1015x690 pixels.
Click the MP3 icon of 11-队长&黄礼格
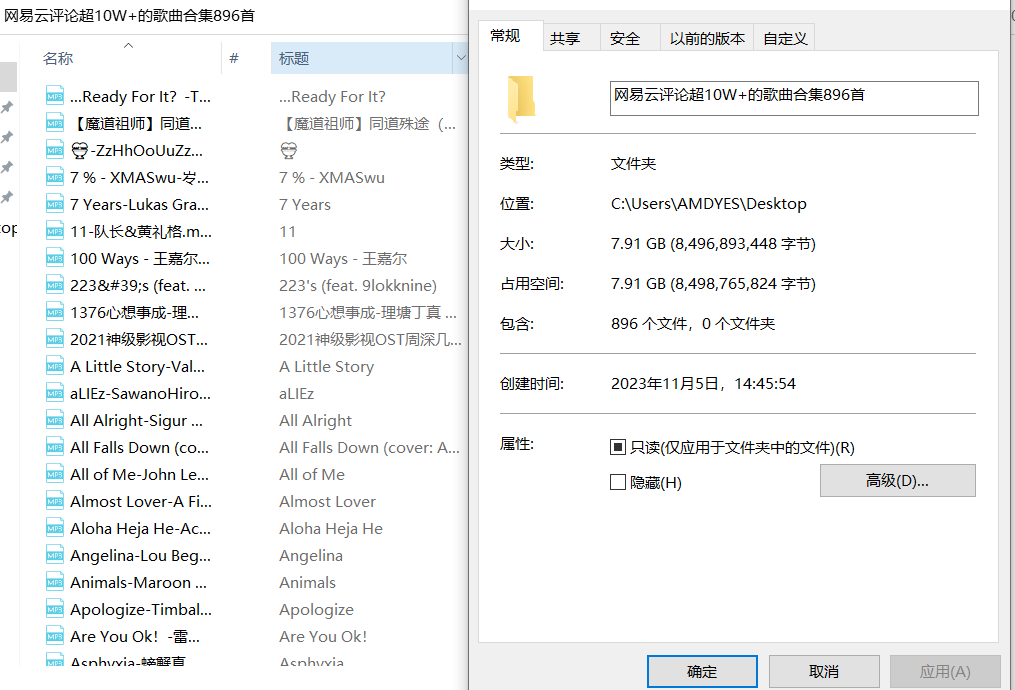[x=55, y=231]
